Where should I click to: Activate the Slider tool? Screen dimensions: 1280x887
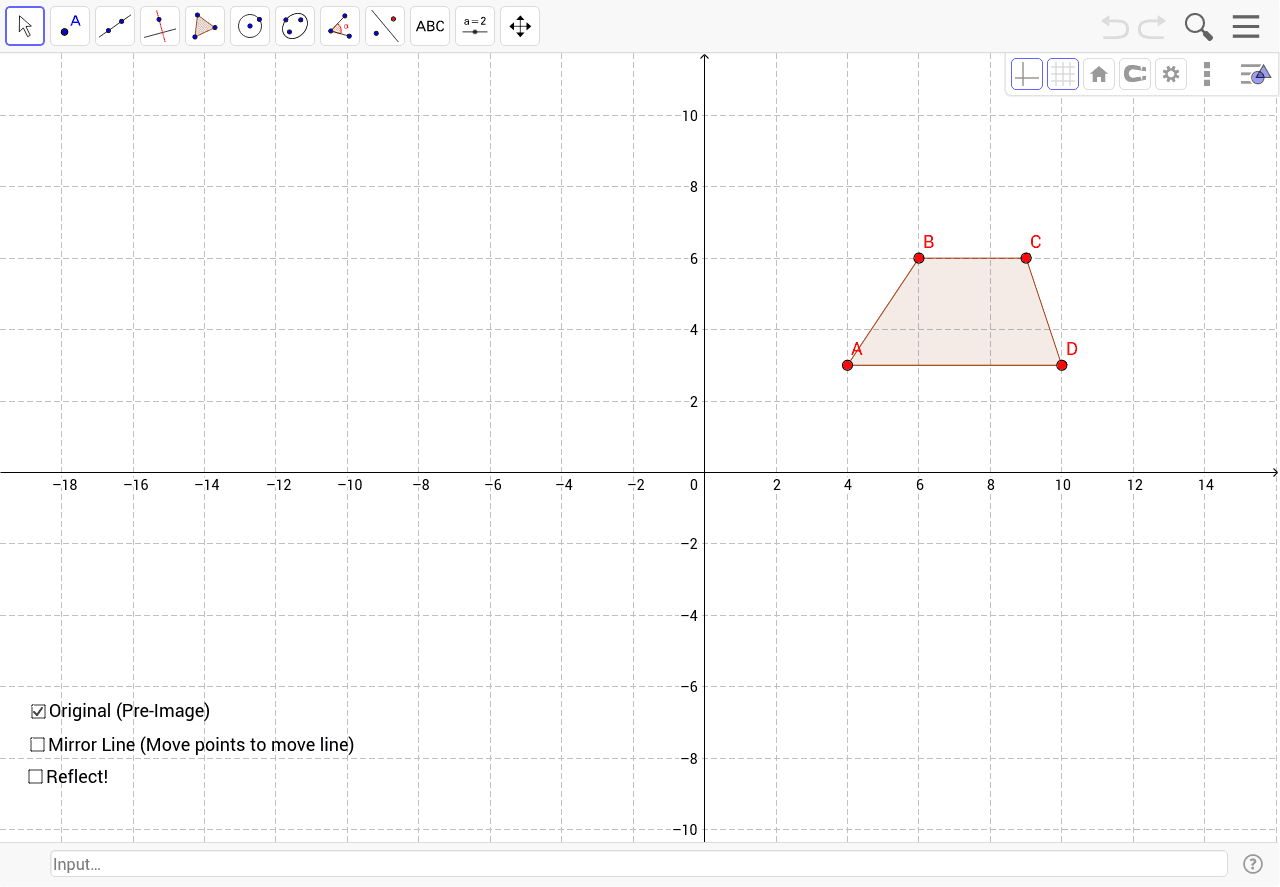point(474,26)
